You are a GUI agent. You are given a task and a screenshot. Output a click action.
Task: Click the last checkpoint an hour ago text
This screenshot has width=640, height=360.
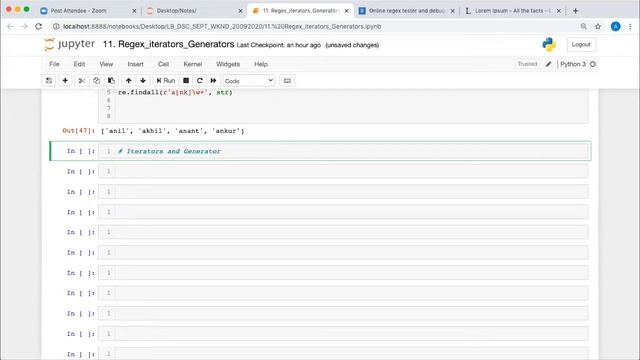point(279,45)
